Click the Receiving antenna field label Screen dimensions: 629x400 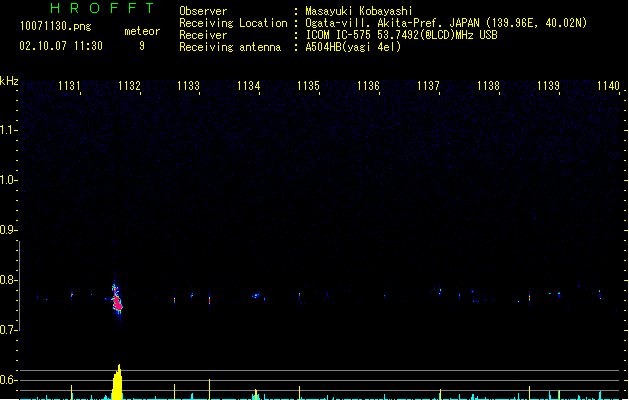pyautogui.click(x=230, y=47)
